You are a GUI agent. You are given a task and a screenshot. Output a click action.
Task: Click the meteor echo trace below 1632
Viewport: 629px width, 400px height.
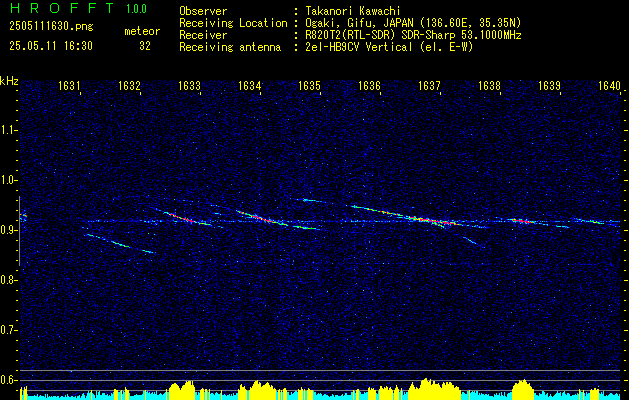120,244
